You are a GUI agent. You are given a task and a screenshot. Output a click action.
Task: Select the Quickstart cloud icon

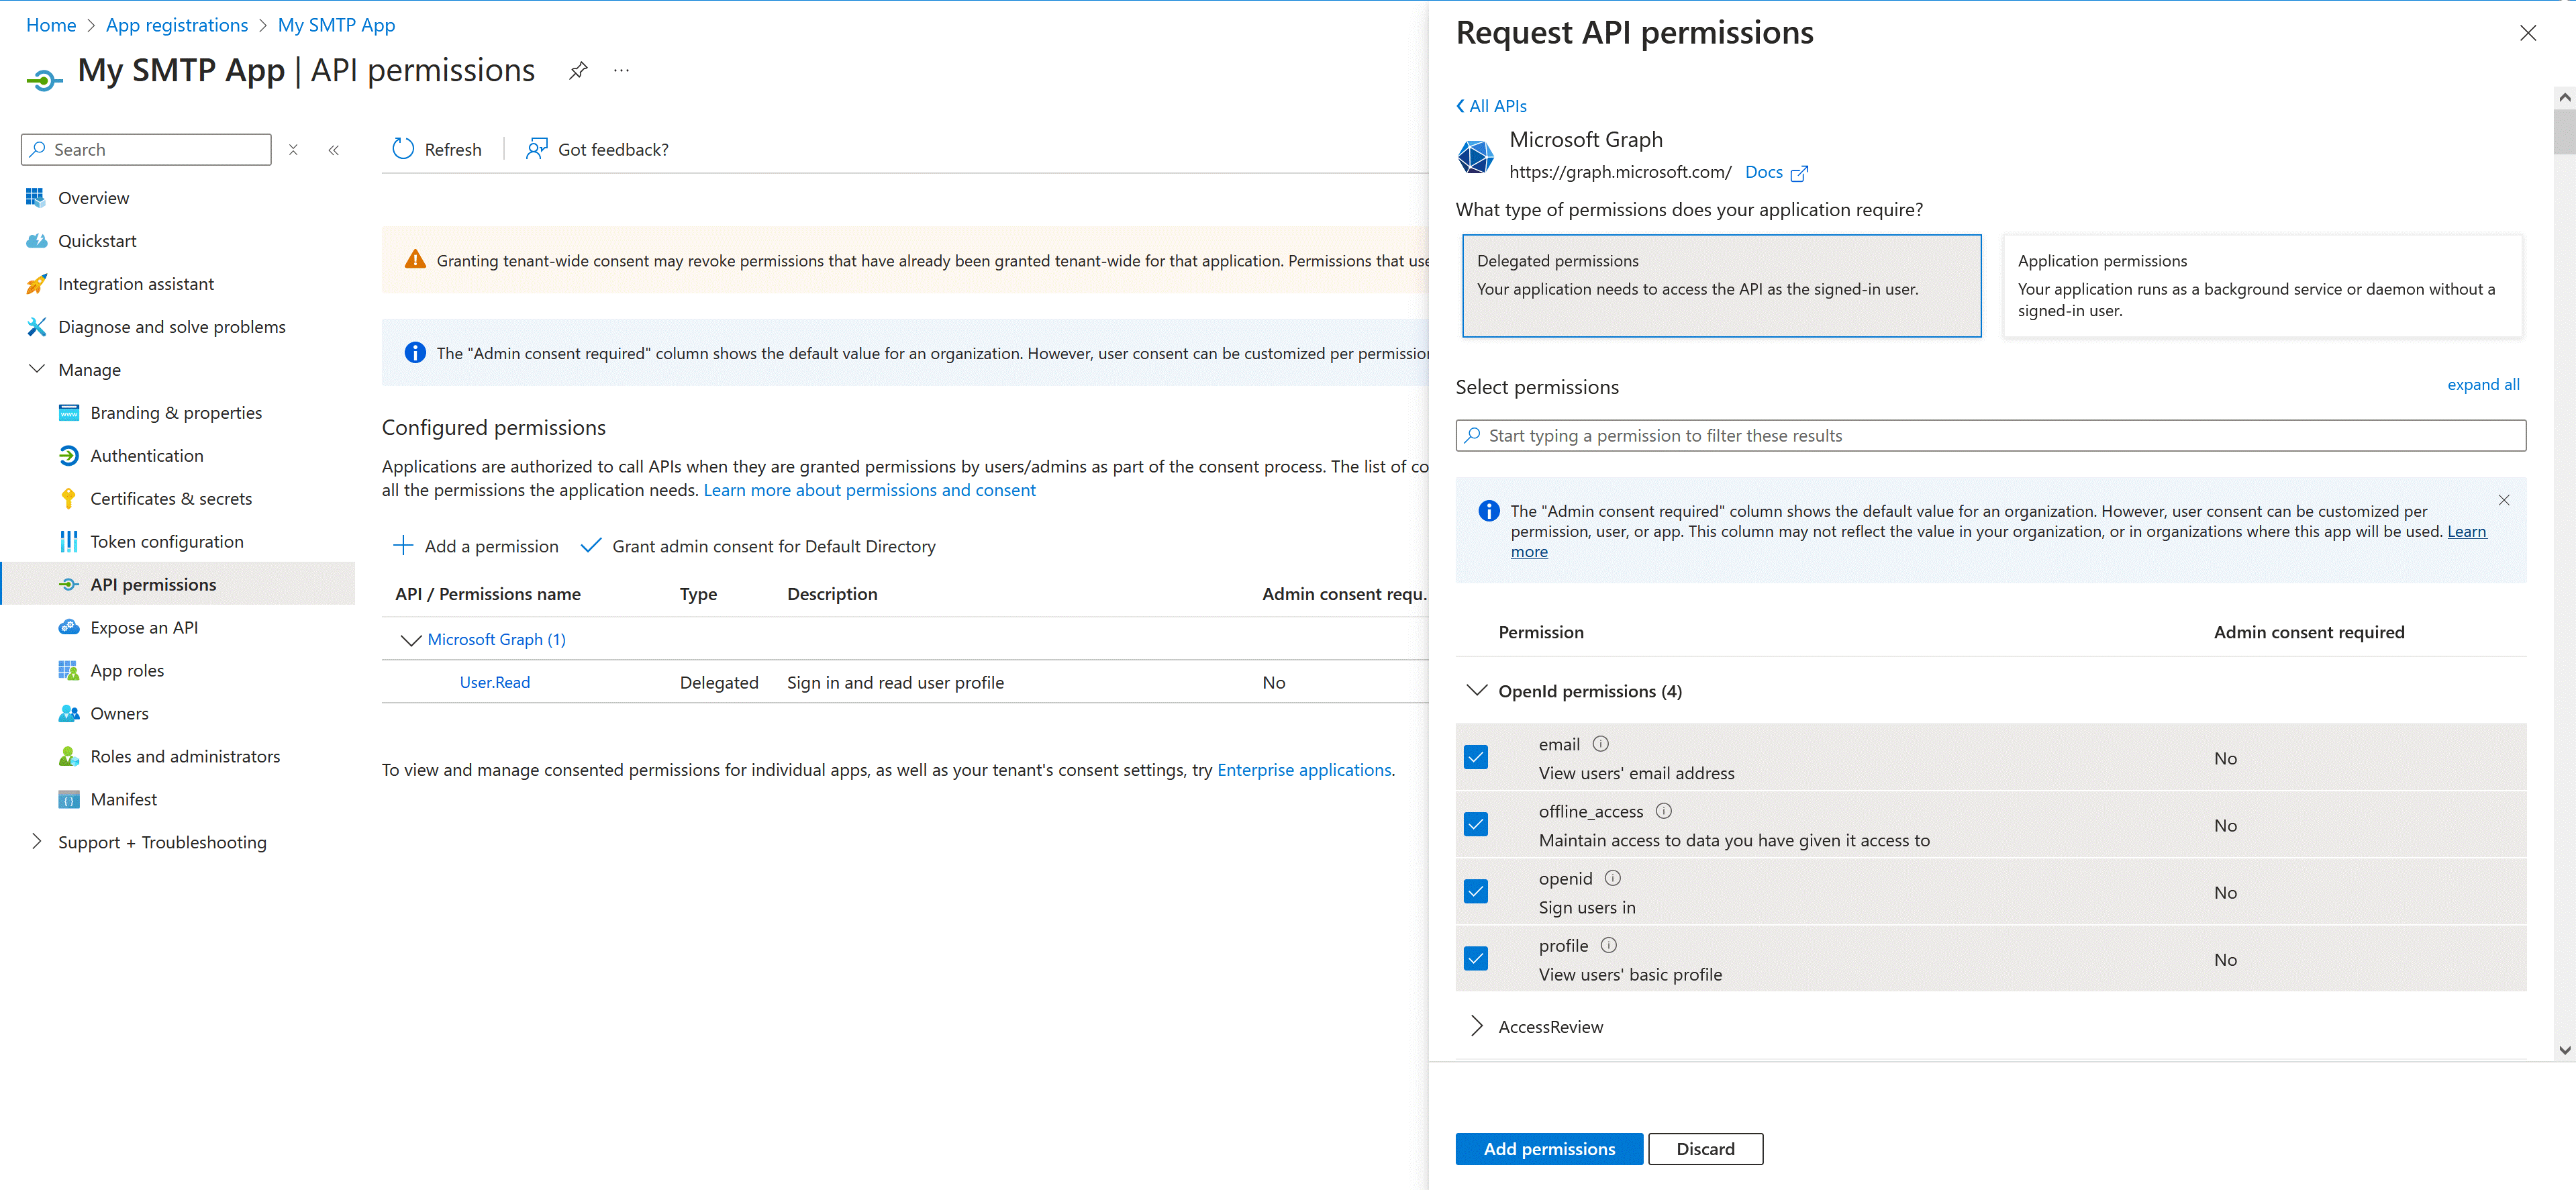pyautogui.click(x=36, y=241)
